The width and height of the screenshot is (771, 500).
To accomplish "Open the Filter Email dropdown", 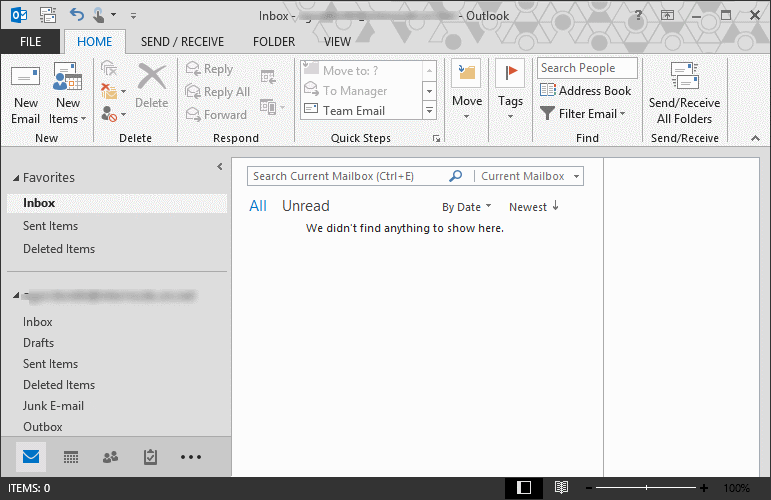I will coord(583,114).
